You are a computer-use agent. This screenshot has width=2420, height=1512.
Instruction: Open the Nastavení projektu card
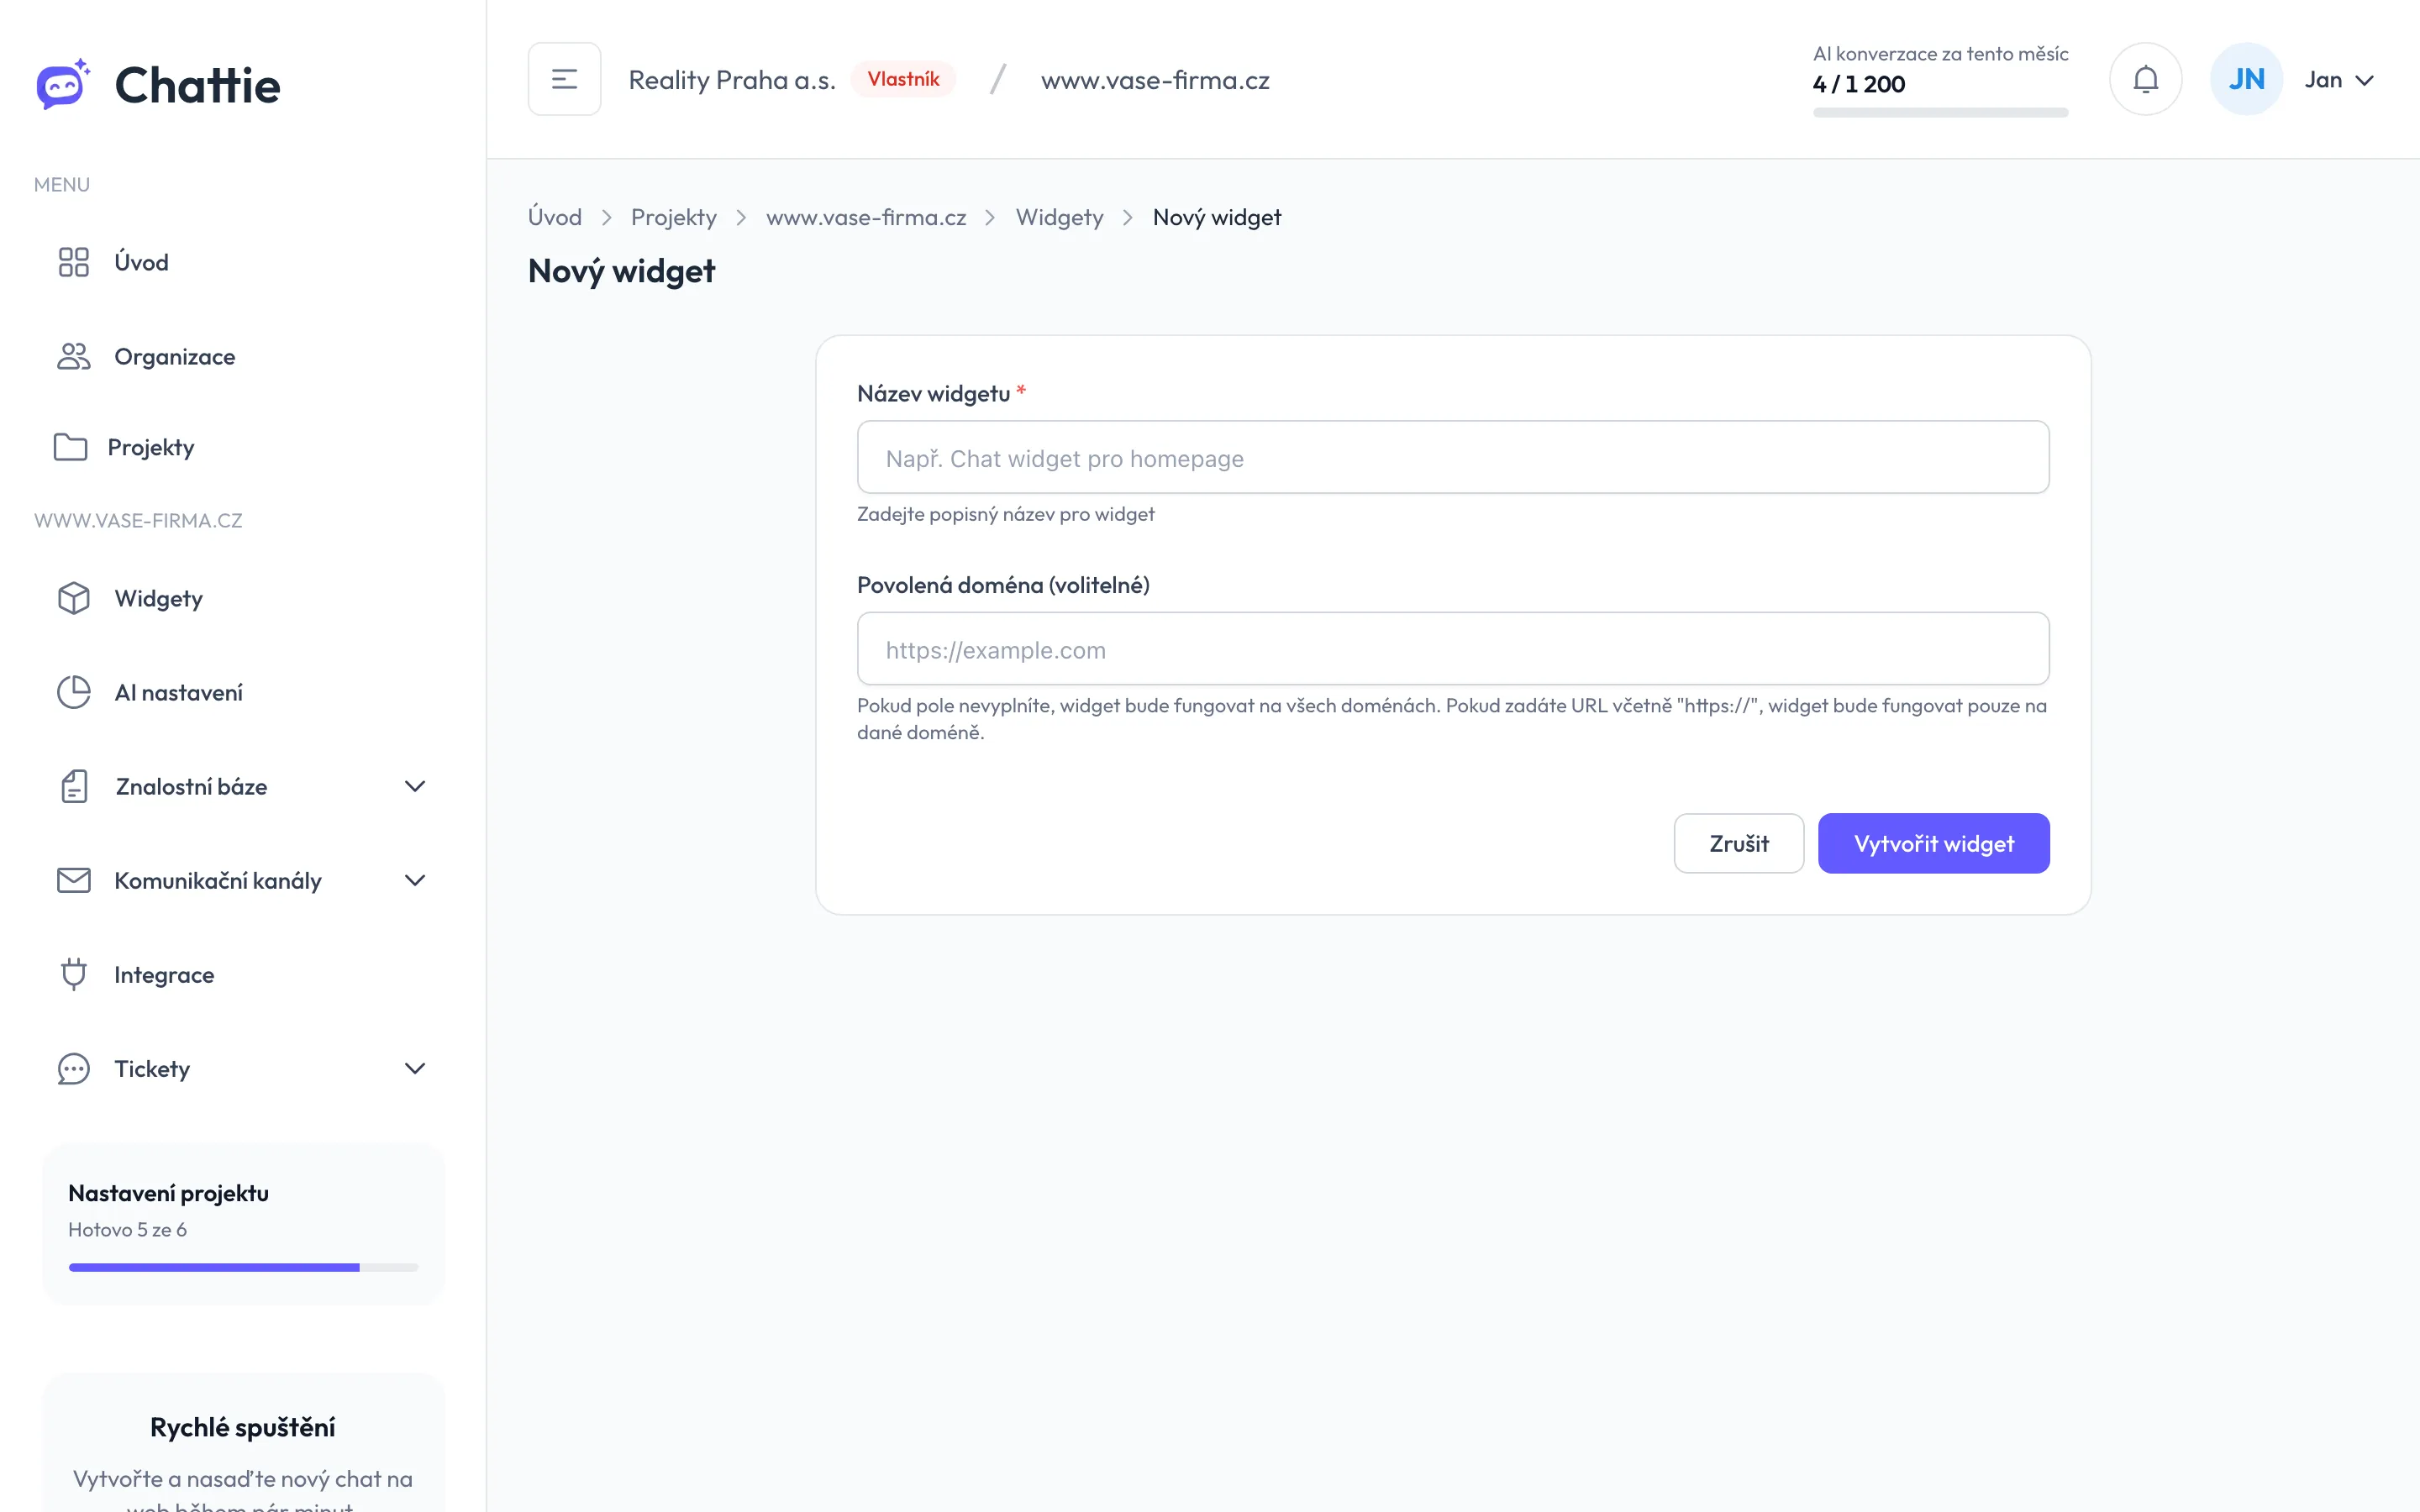(243, 1224)
